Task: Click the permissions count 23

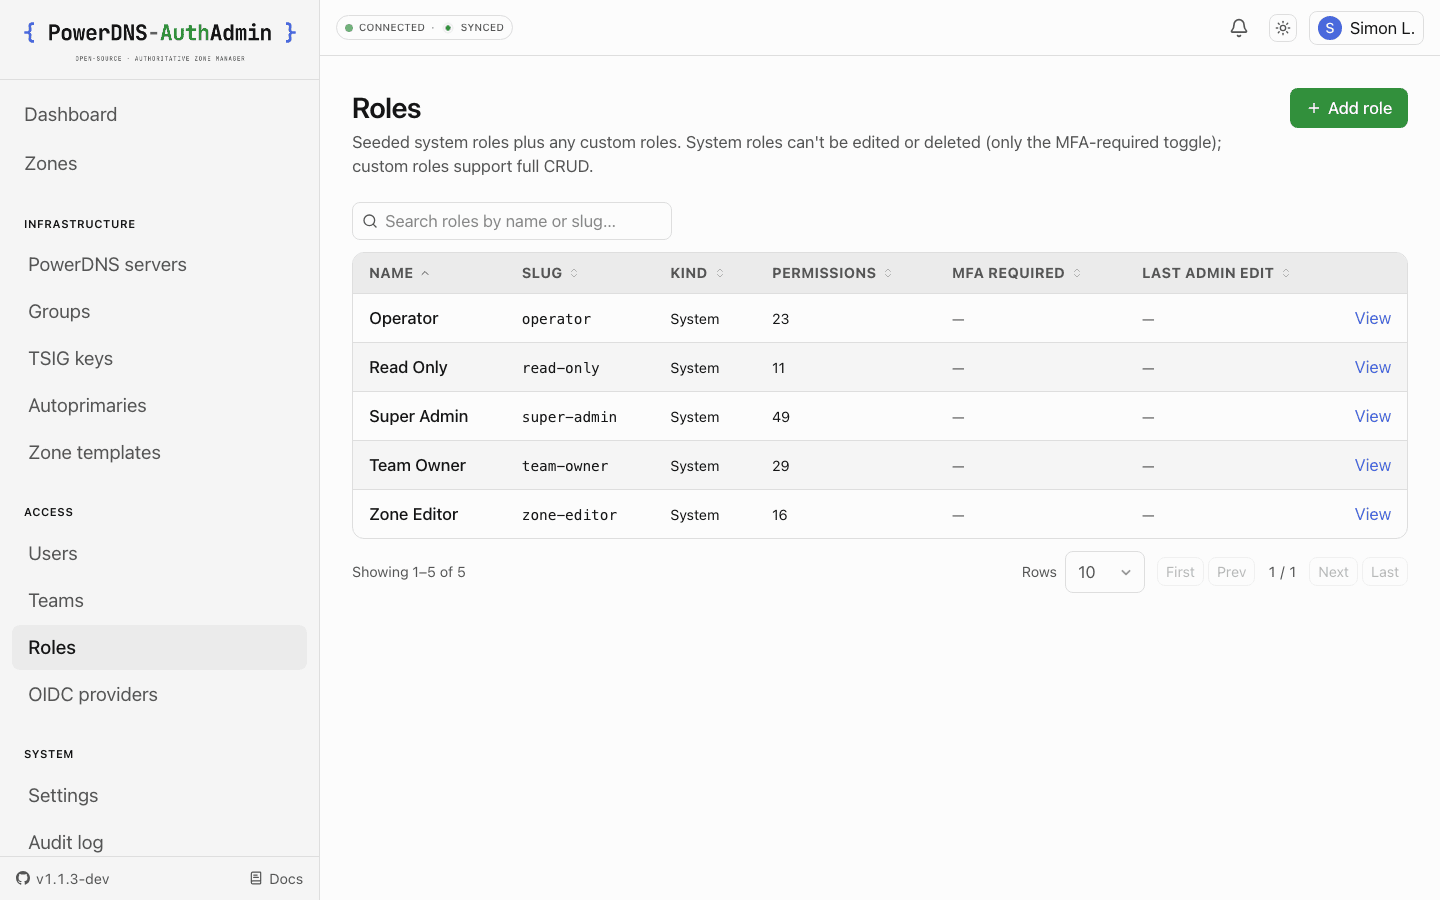Action: click(781, 319)
